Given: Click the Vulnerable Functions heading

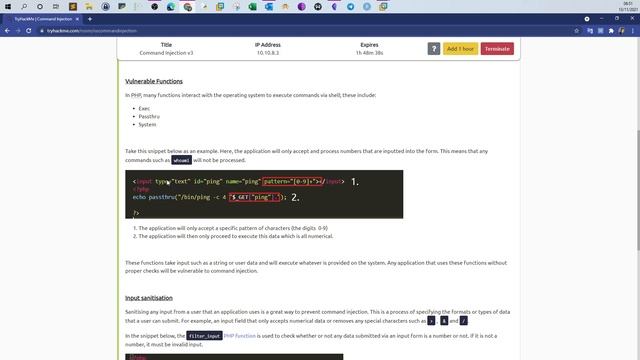Looking at the screenshot, I should tap(154, 81).
